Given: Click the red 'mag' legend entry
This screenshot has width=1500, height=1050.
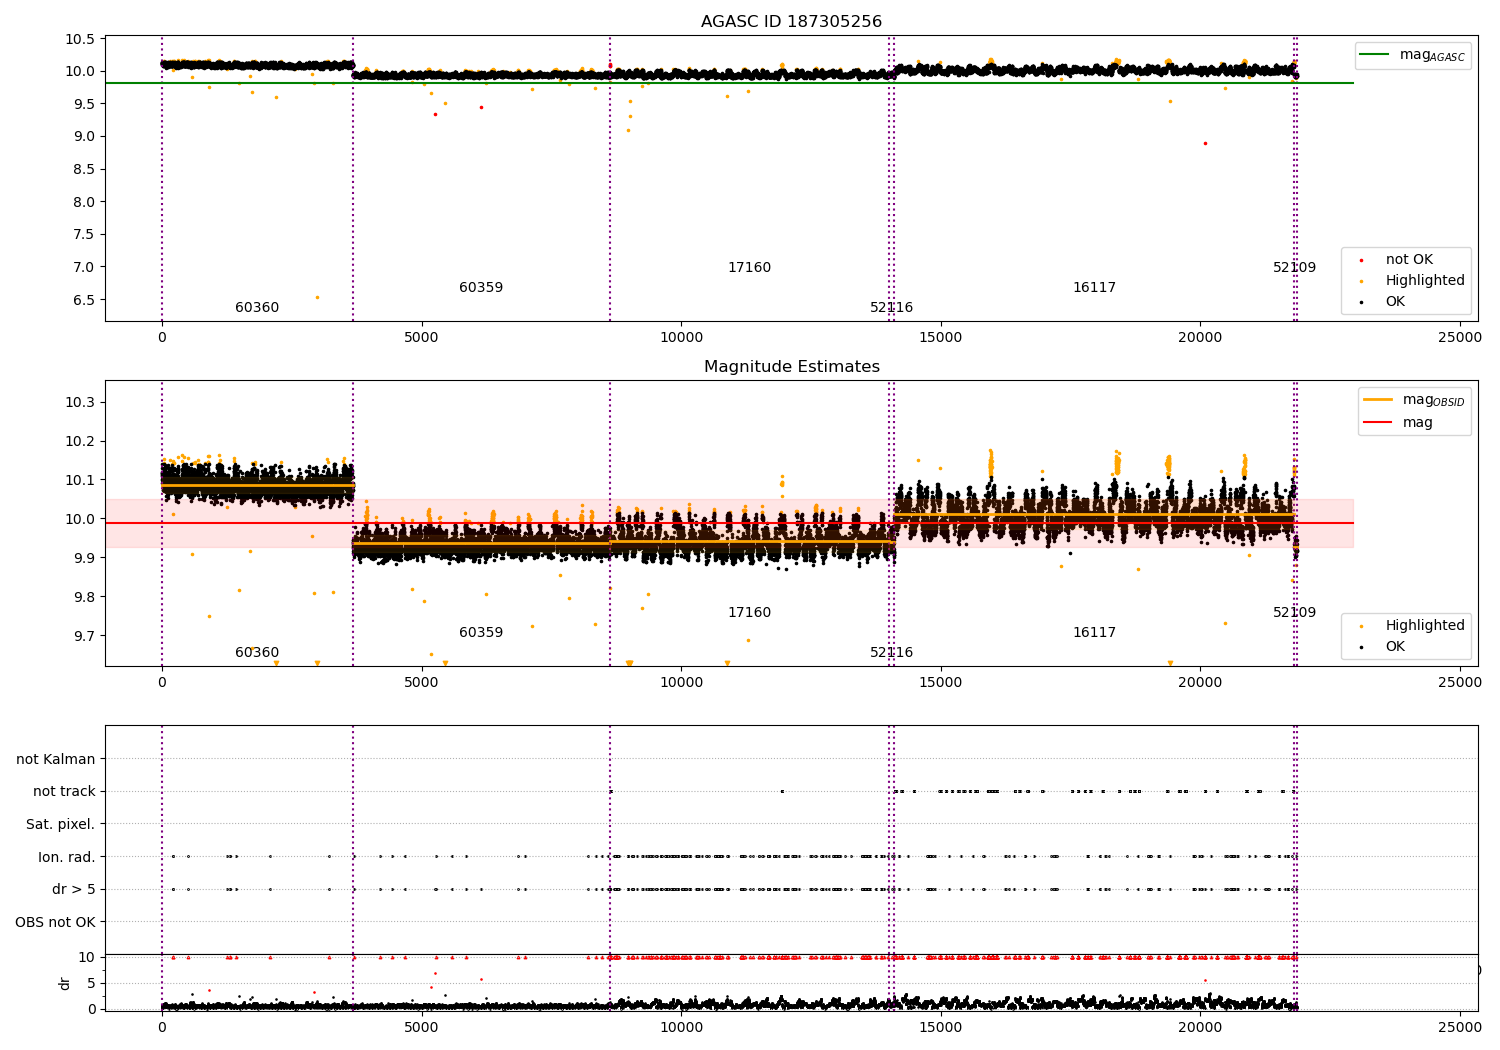Looking at the screenshot, I should pos(1399,423).
